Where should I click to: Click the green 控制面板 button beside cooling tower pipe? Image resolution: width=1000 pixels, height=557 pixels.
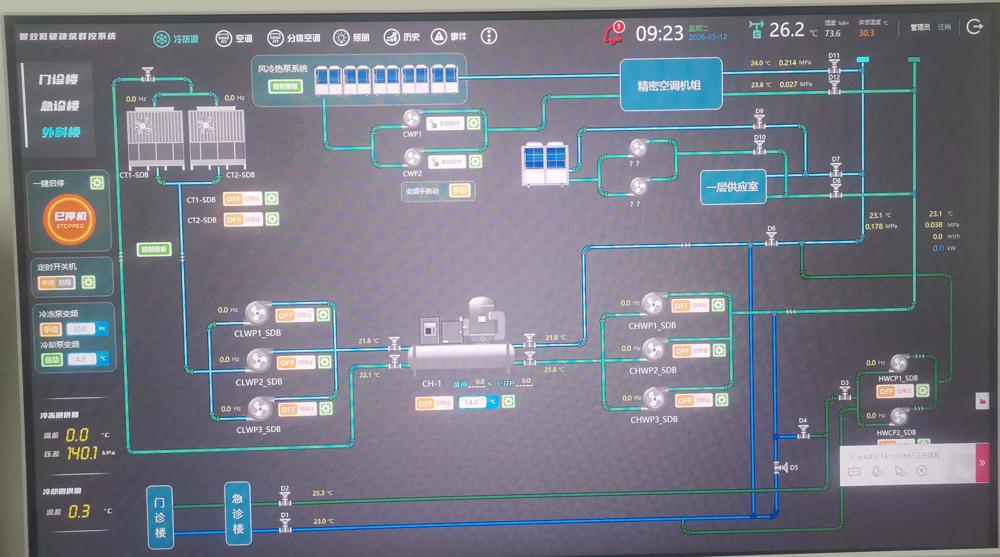click(x=154, y=249)
